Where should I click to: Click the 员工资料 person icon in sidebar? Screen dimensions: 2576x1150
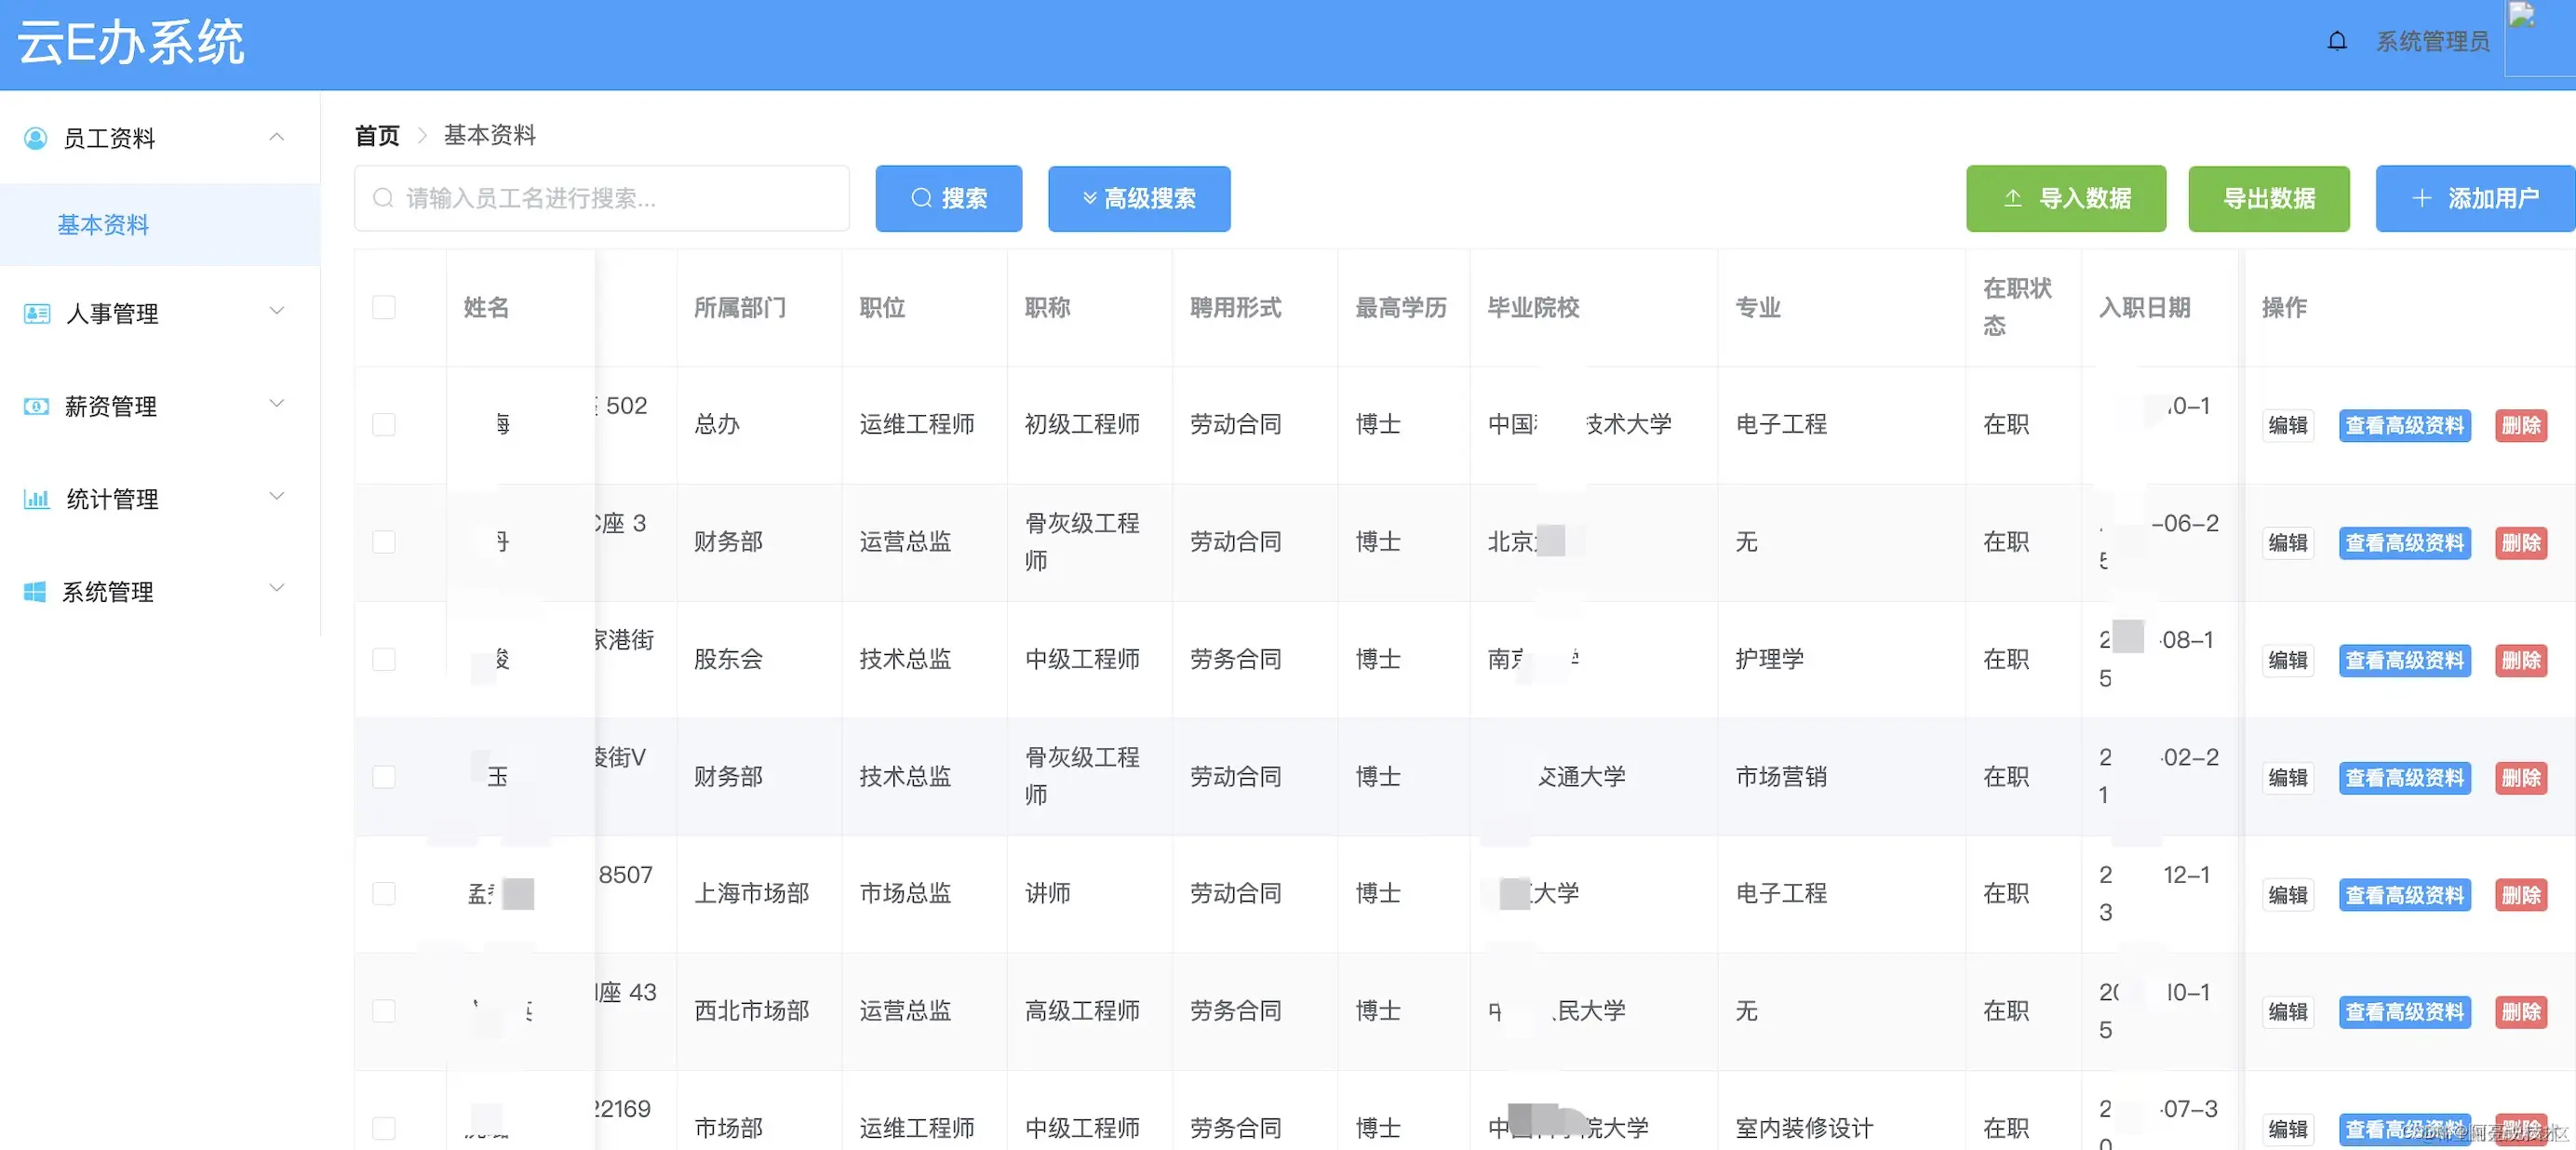(35, 138)
